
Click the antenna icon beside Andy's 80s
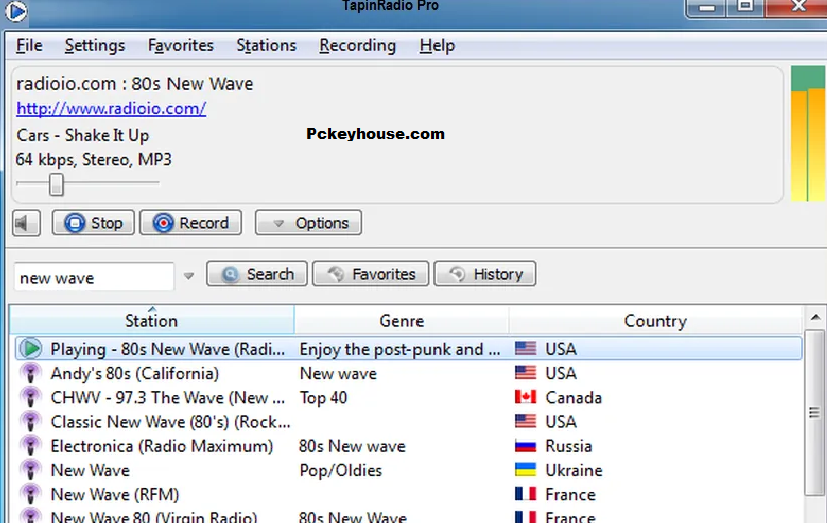pos(31,373)
